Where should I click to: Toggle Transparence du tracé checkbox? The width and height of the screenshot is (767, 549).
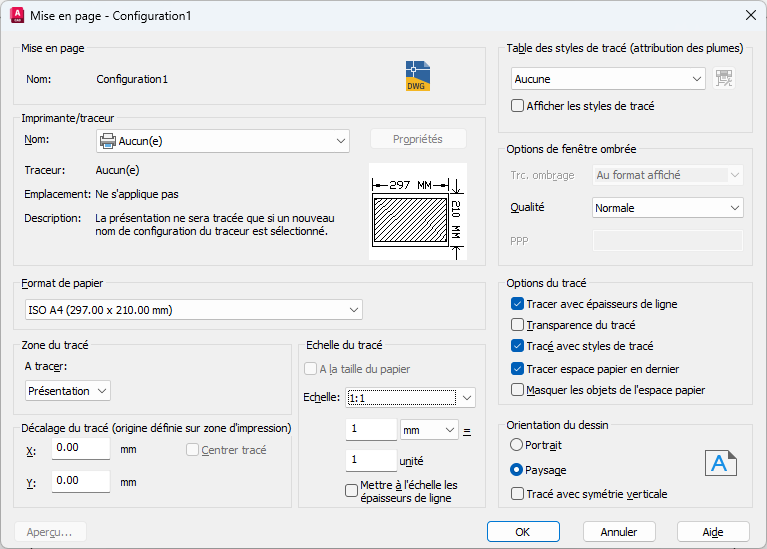pos(517,325)
